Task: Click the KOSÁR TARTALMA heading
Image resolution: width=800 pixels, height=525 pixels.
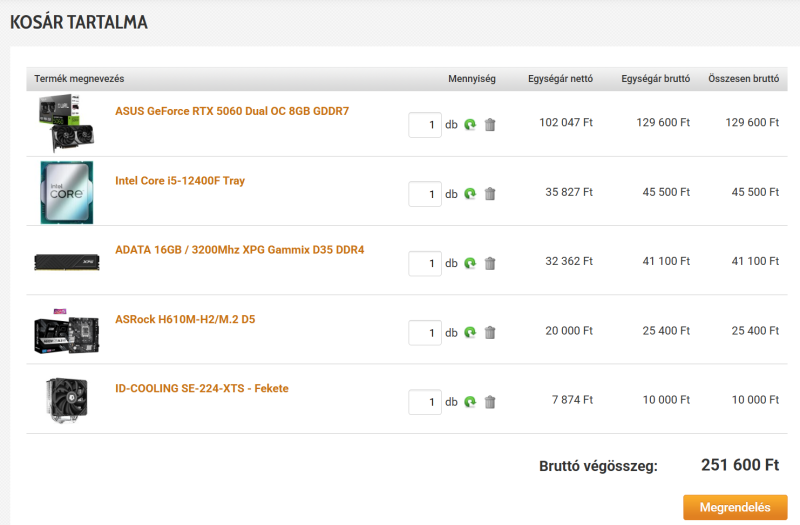Action: point(79,22)
